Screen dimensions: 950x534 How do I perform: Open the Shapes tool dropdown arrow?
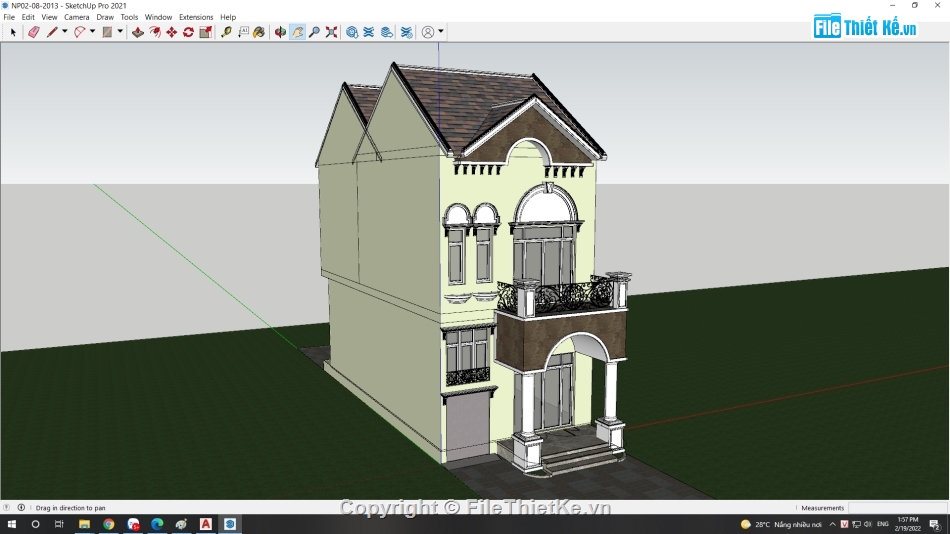120,32
